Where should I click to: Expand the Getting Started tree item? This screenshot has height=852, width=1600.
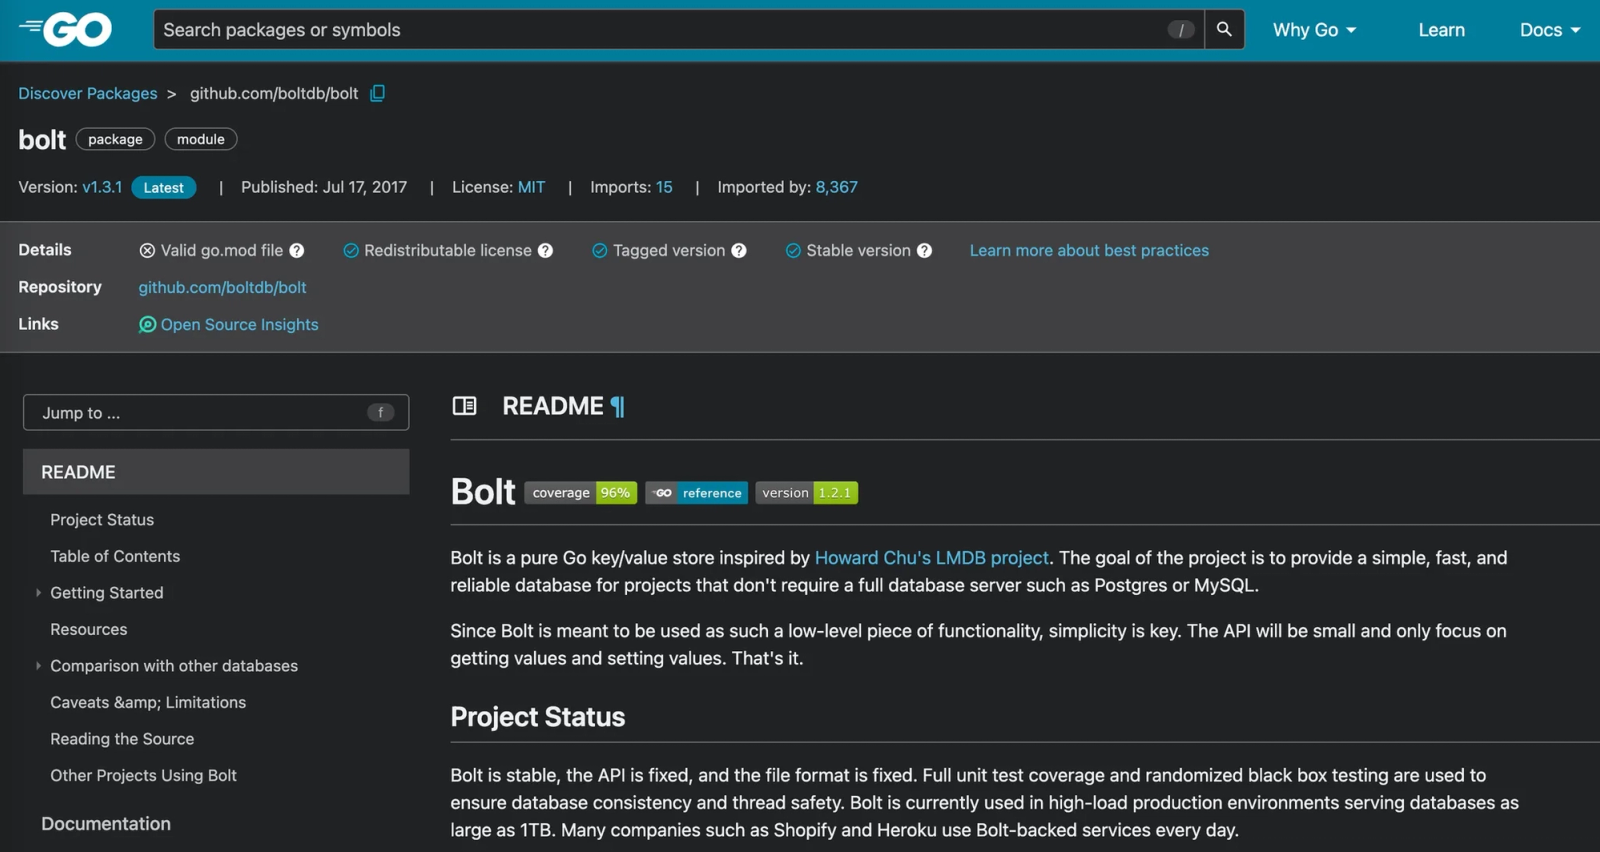(38, 593)
